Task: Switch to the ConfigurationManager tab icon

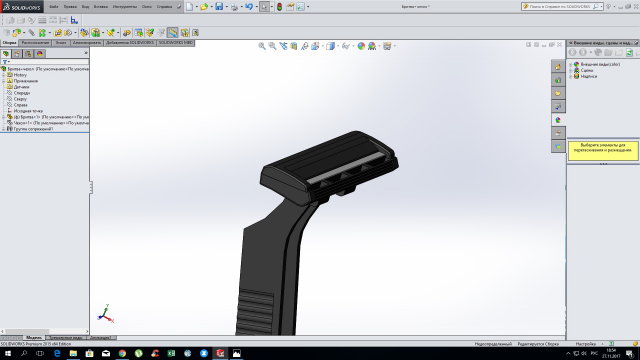Action: (28, 54)
